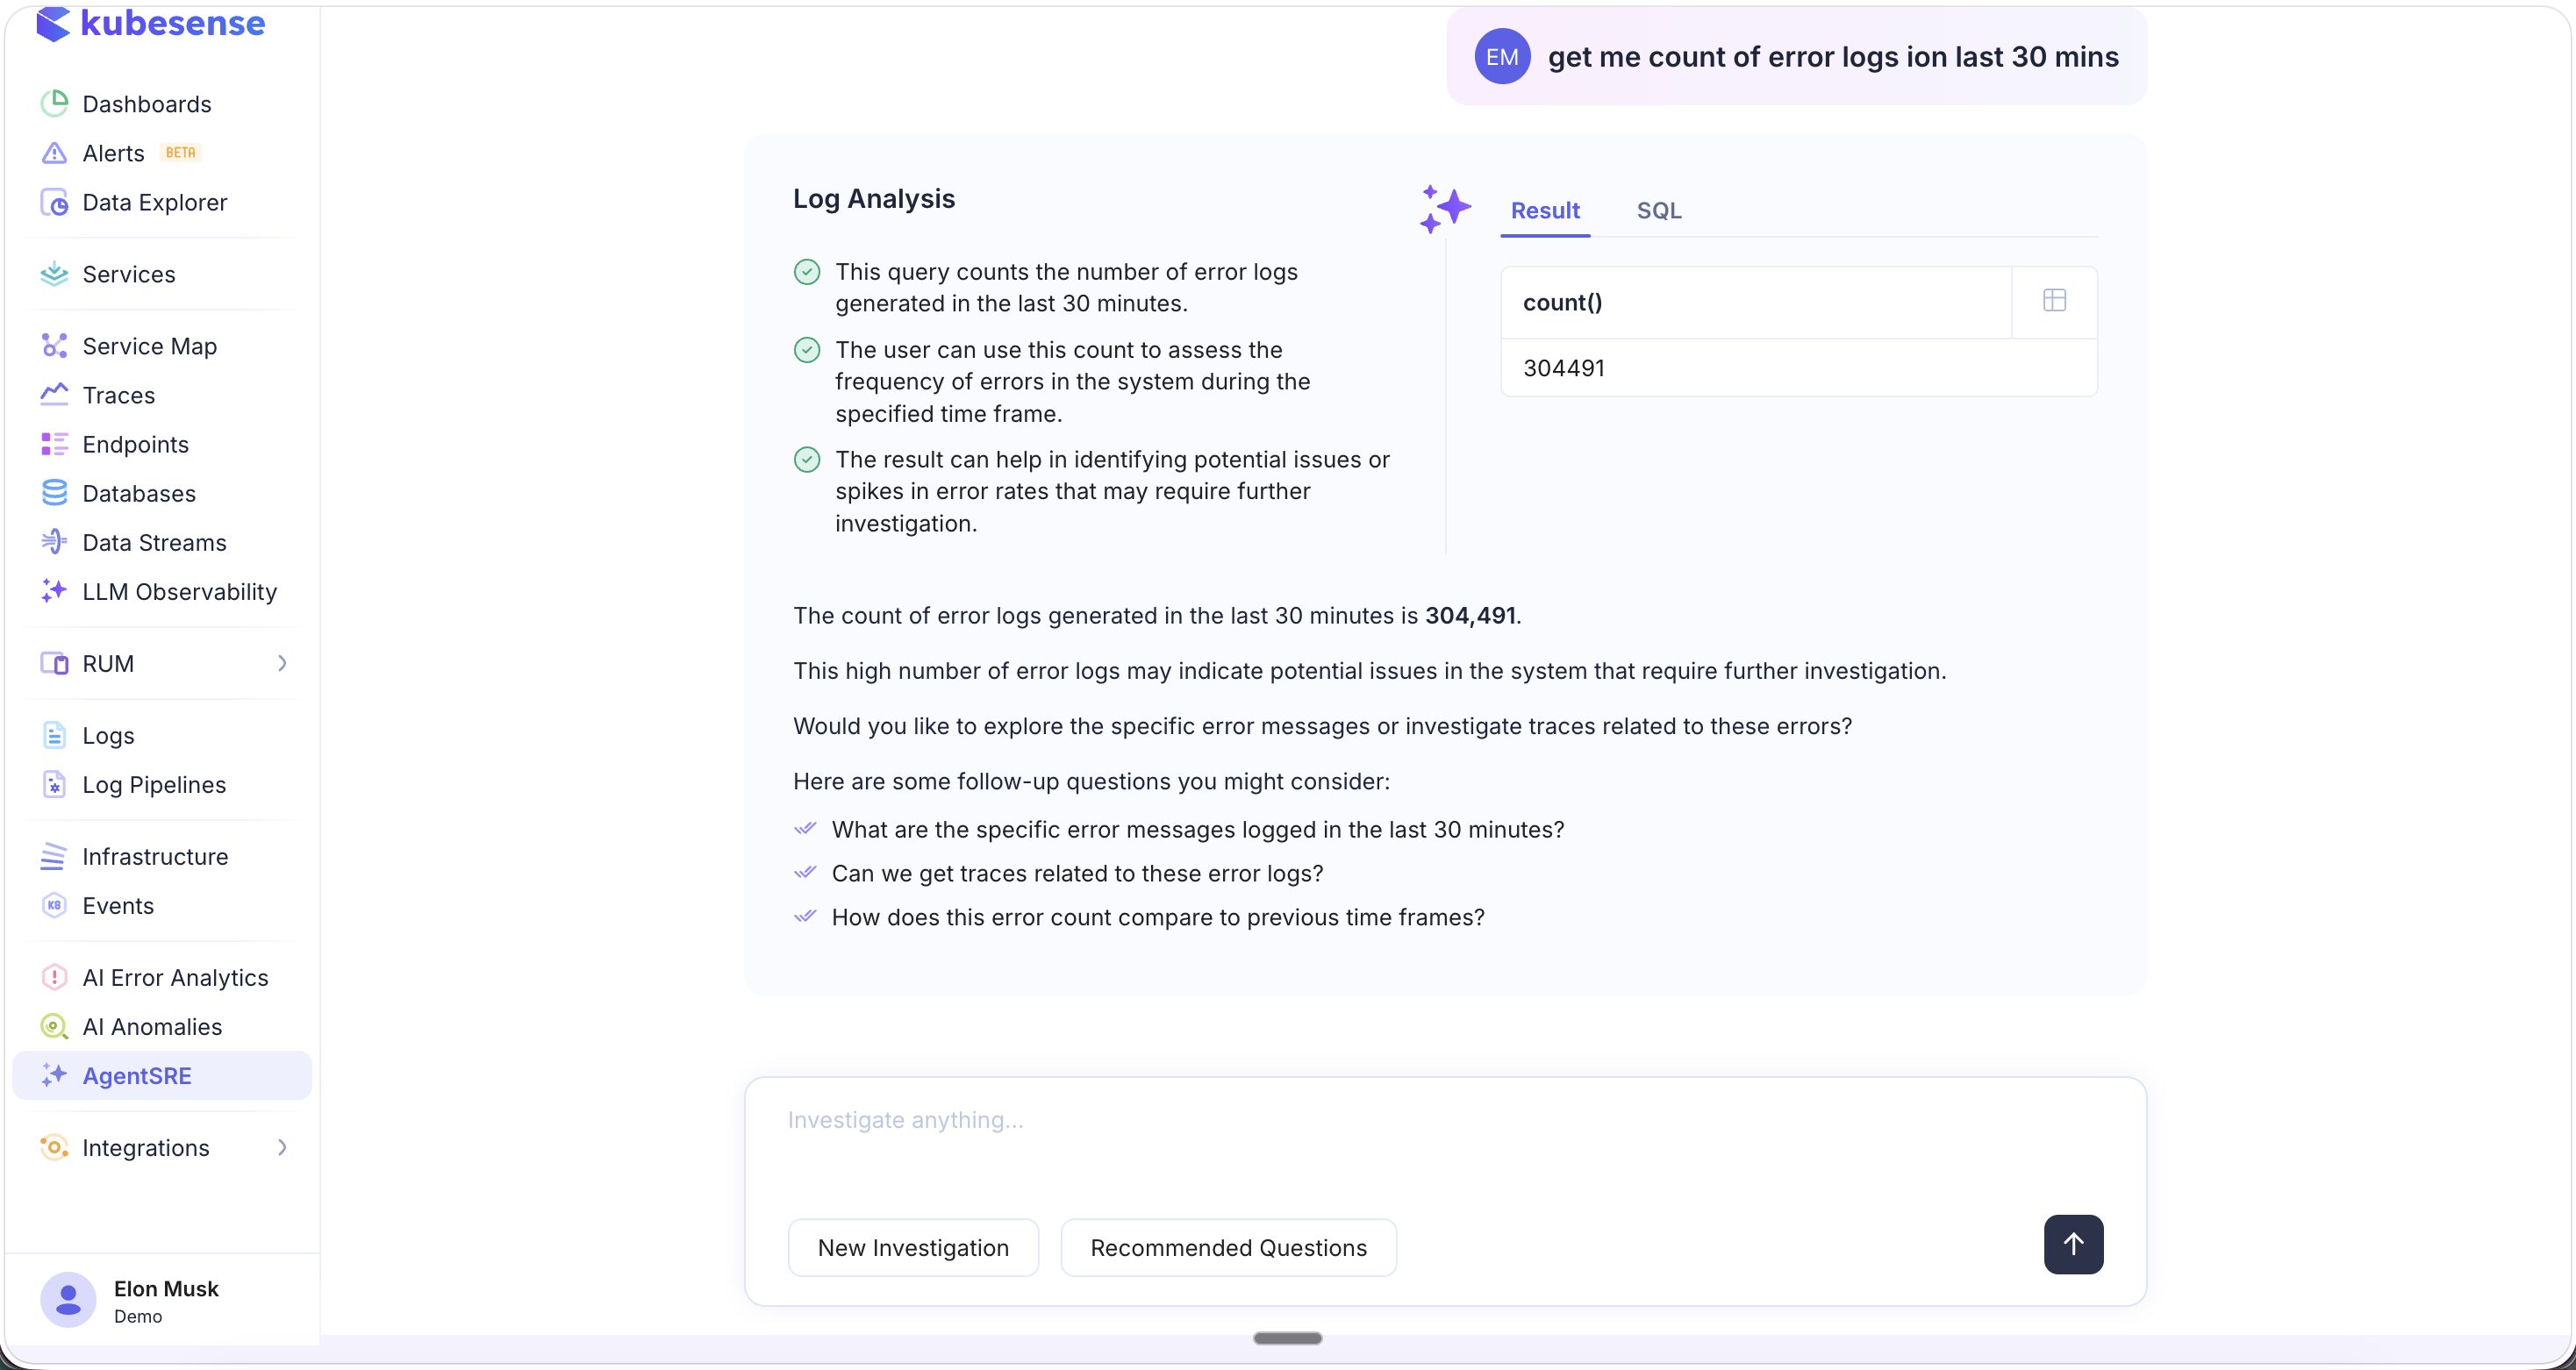Click the AI Error Analytics exclamation icon

(x=54, y=977)
